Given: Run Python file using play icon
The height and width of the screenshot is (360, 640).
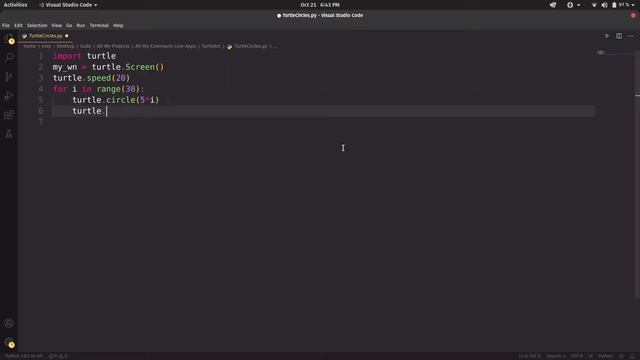Looking at the screenshot, I should (607, 36).
